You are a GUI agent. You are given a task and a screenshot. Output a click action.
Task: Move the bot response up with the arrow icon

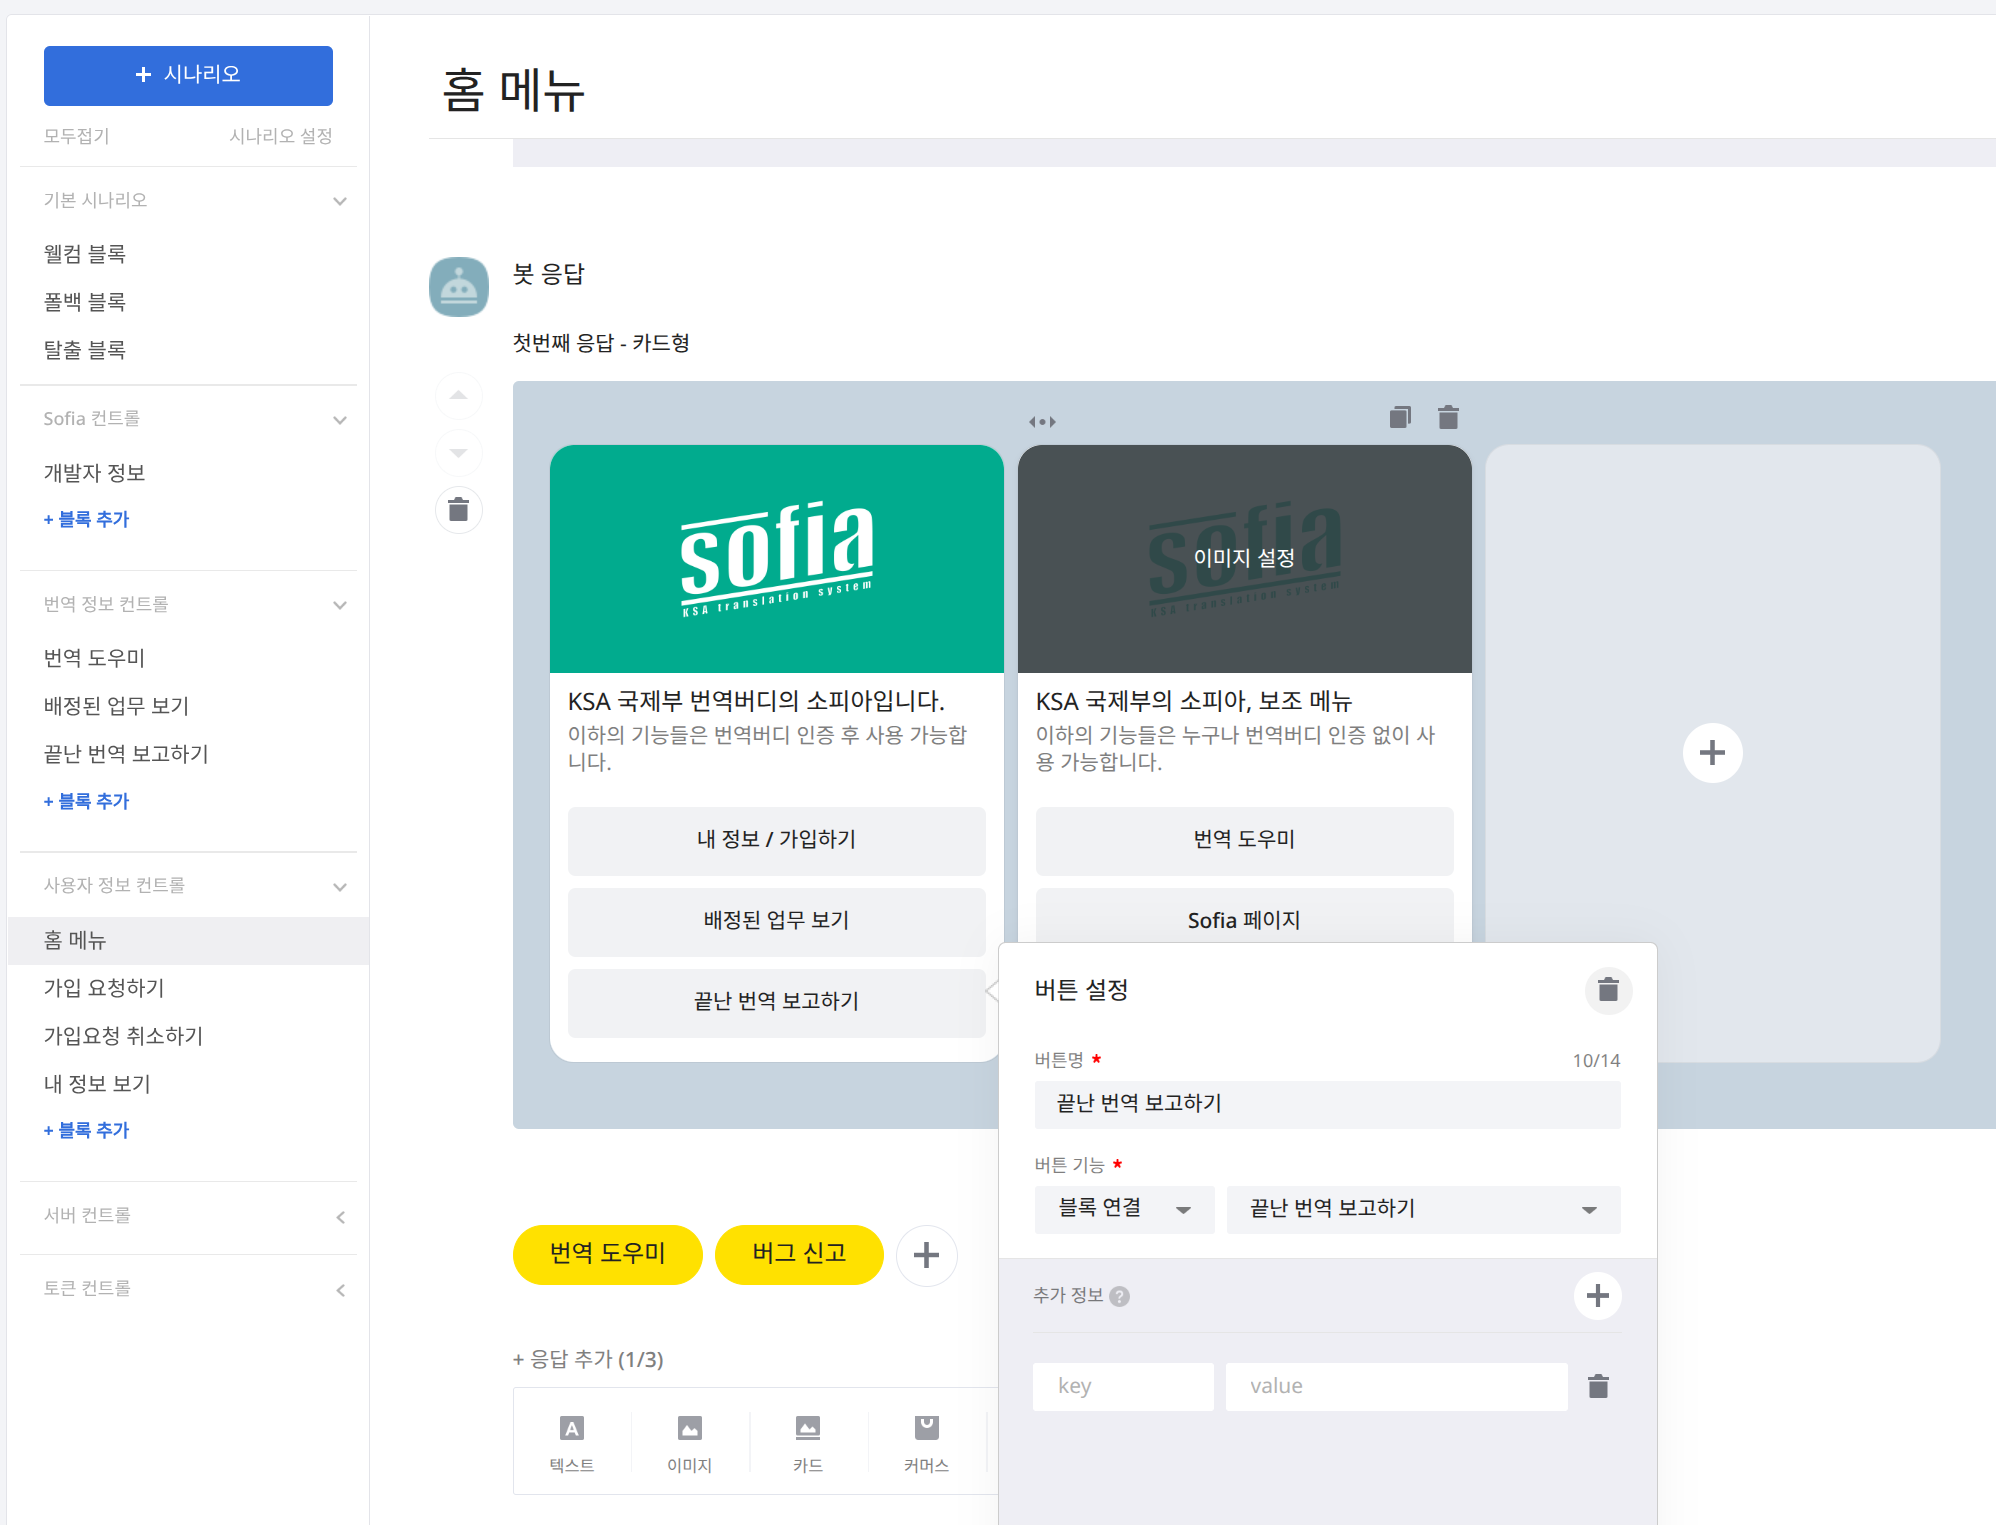(458, 395)
